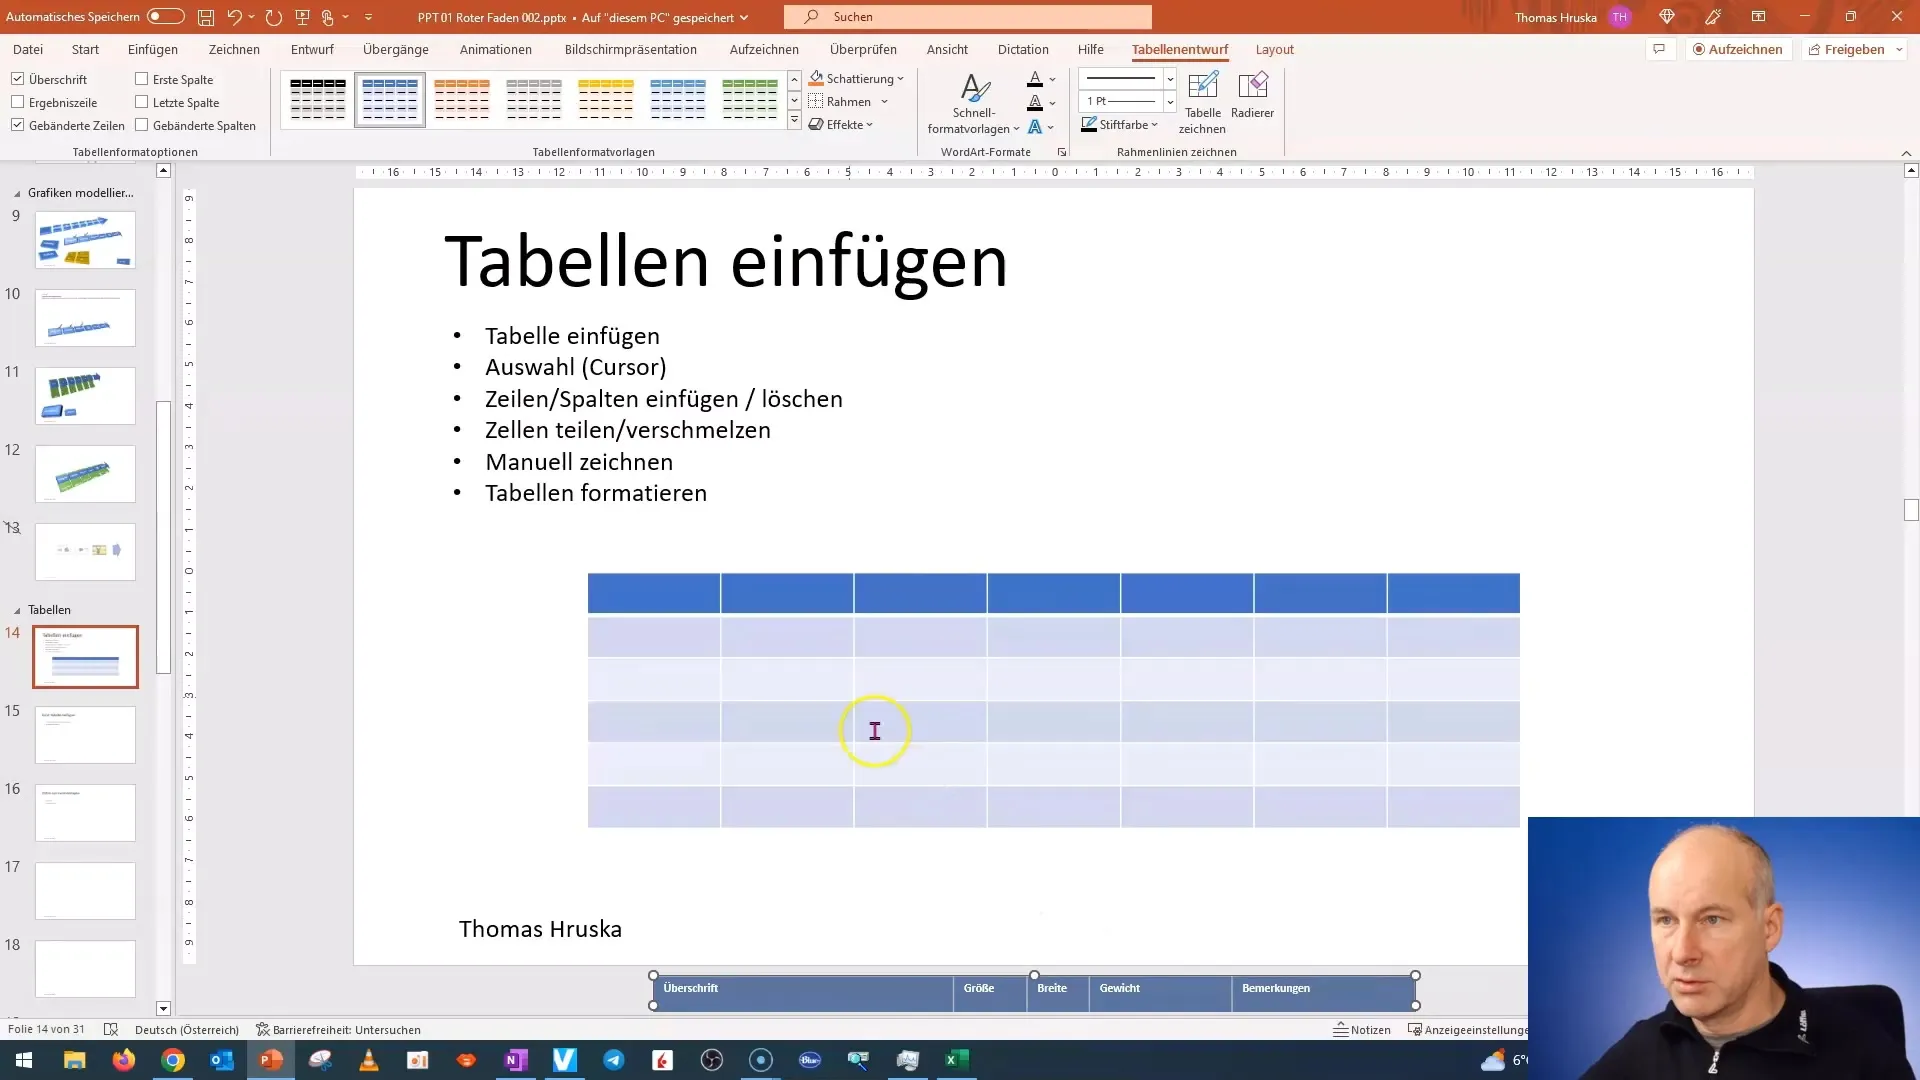This screenshot has width=1920, height=1080.
Task: Enable the Ergebniszeile checkbox
Action: click(x=18, y=102)
